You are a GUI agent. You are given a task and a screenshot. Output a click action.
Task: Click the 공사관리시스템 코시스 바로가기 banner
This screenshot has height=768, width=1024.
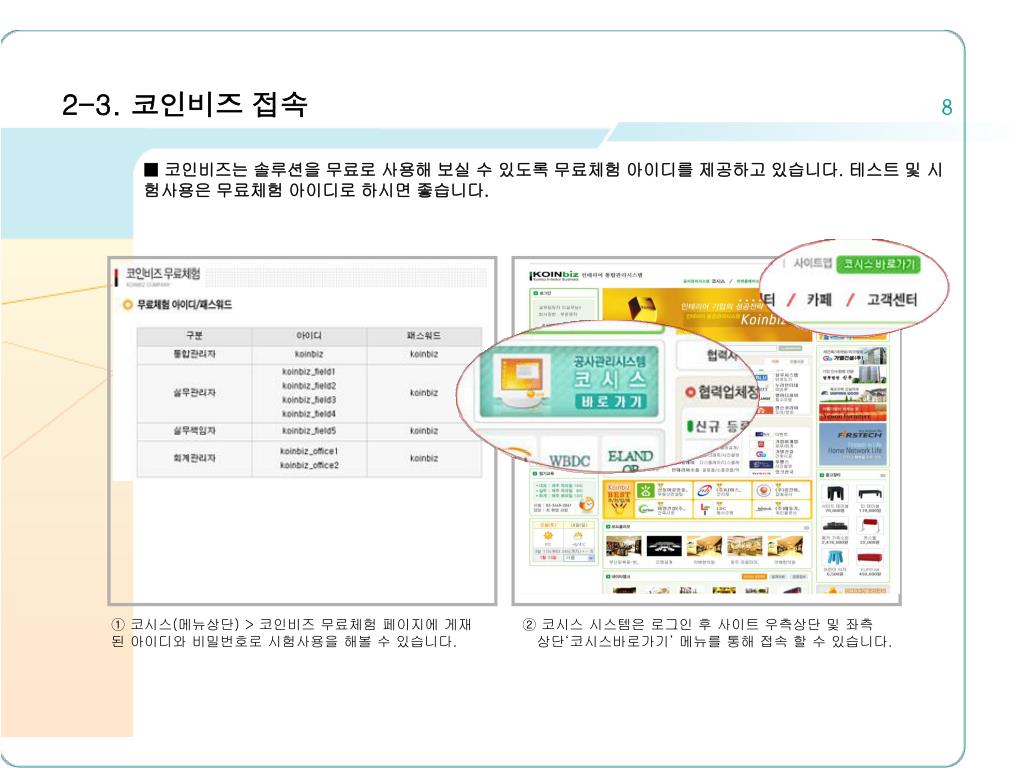click(x=568, y=382)
